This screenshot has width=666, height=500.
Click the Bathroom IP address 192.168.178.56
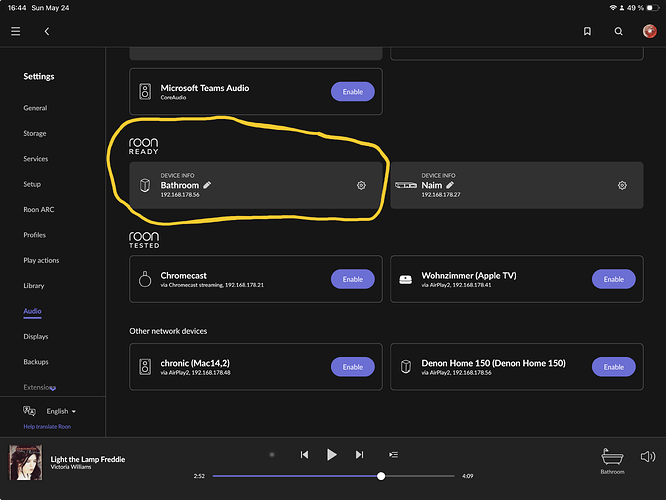coord(180,195)
